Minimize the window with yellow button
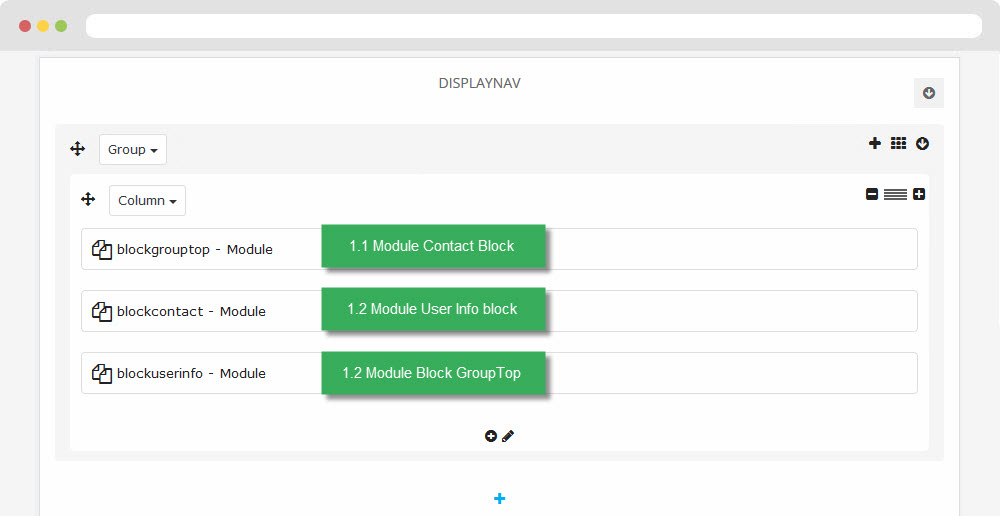The width and height of the screenshot is (1000, 516). [43, 26]
